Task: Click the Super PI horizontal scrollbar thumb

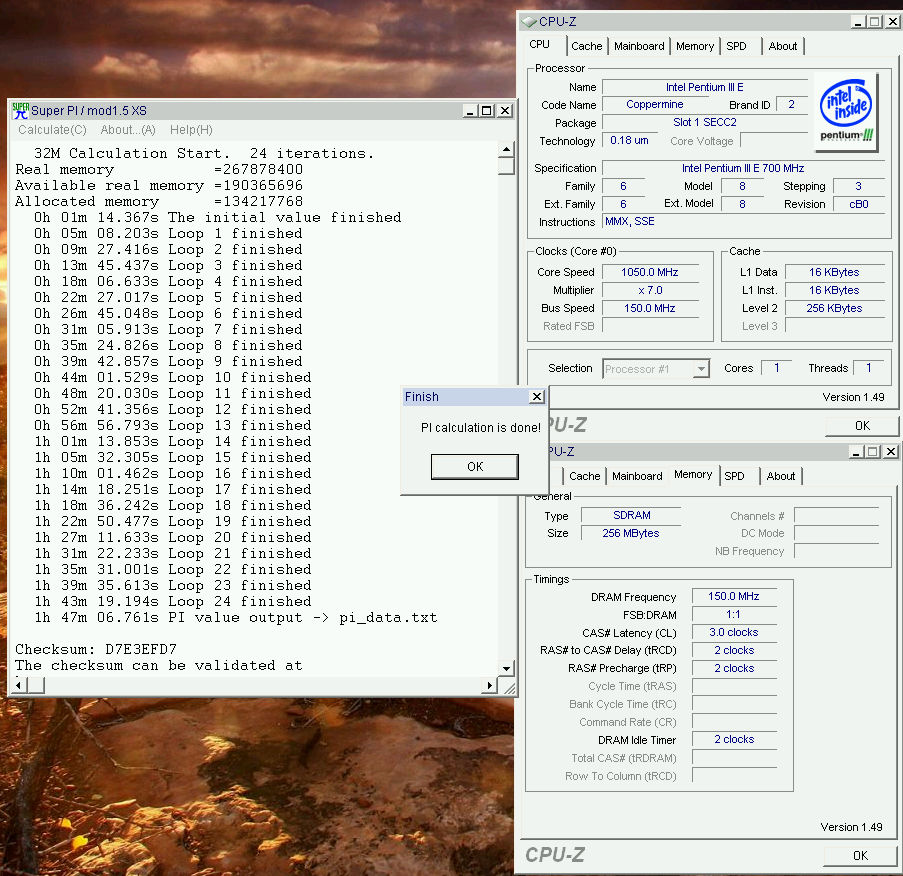Action: pos(36,685)
